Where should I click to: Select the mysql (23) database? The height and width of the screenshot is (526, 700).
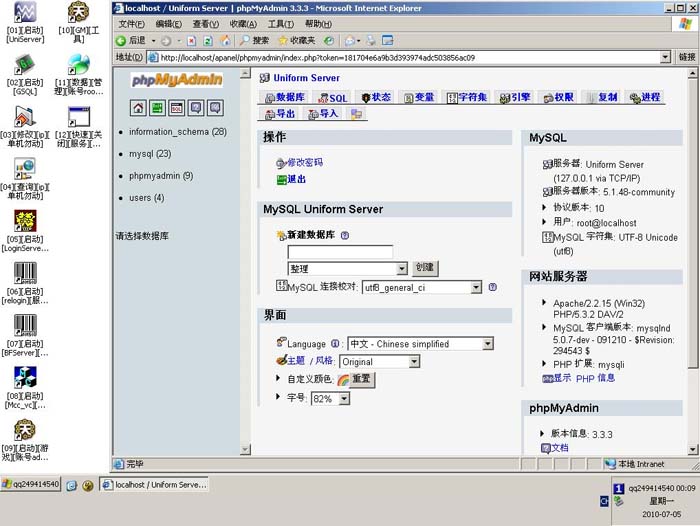point(150,154)
